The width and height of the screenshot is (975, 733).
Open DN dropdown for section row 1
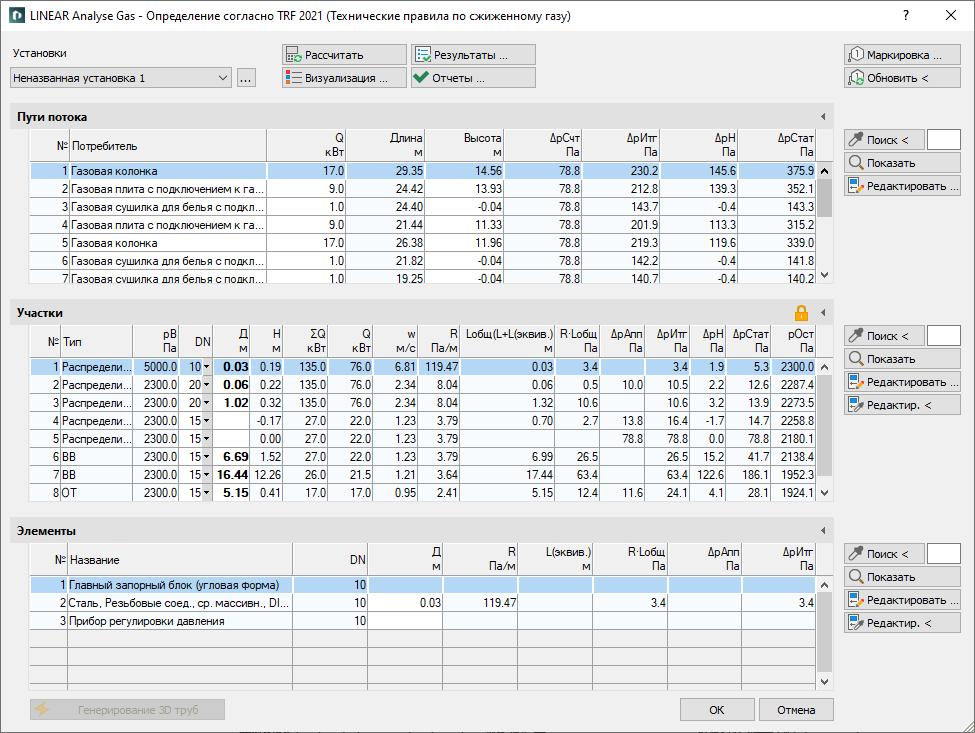[x=206, y=367]
